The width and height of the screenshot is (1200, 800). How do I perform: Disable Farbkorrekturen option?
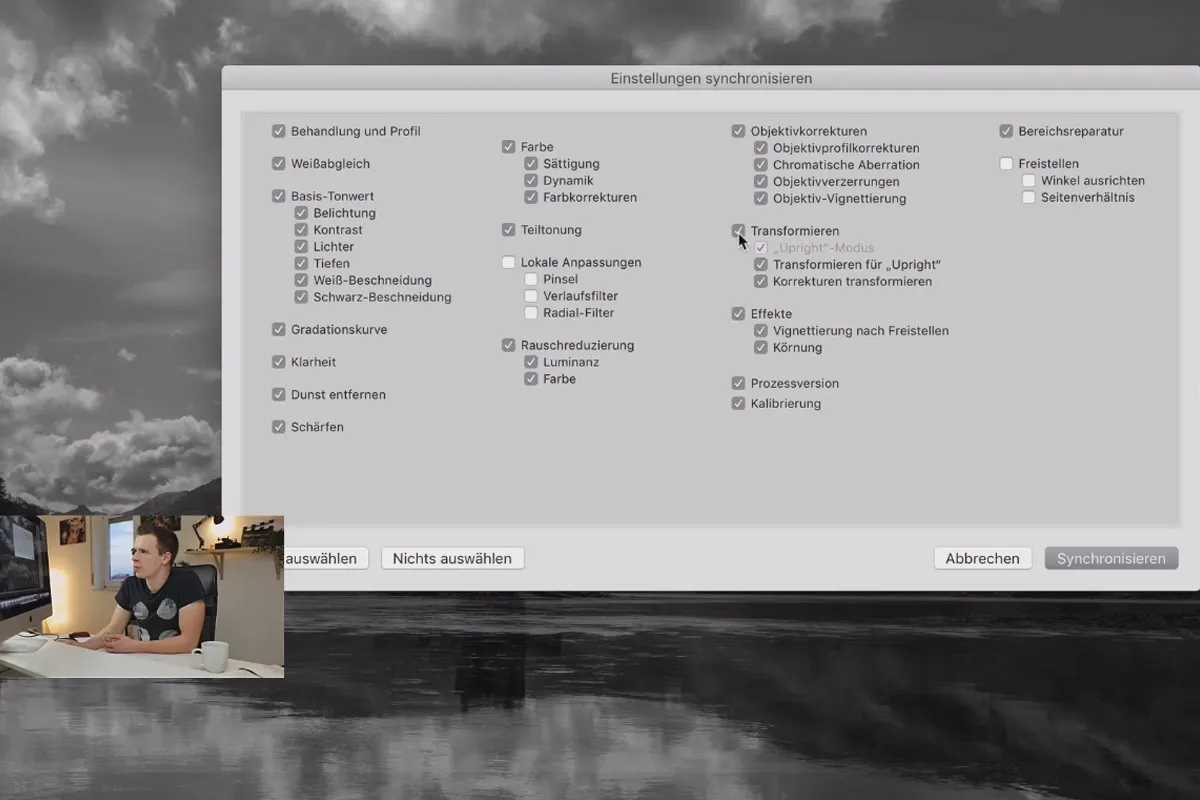point(531,197)
